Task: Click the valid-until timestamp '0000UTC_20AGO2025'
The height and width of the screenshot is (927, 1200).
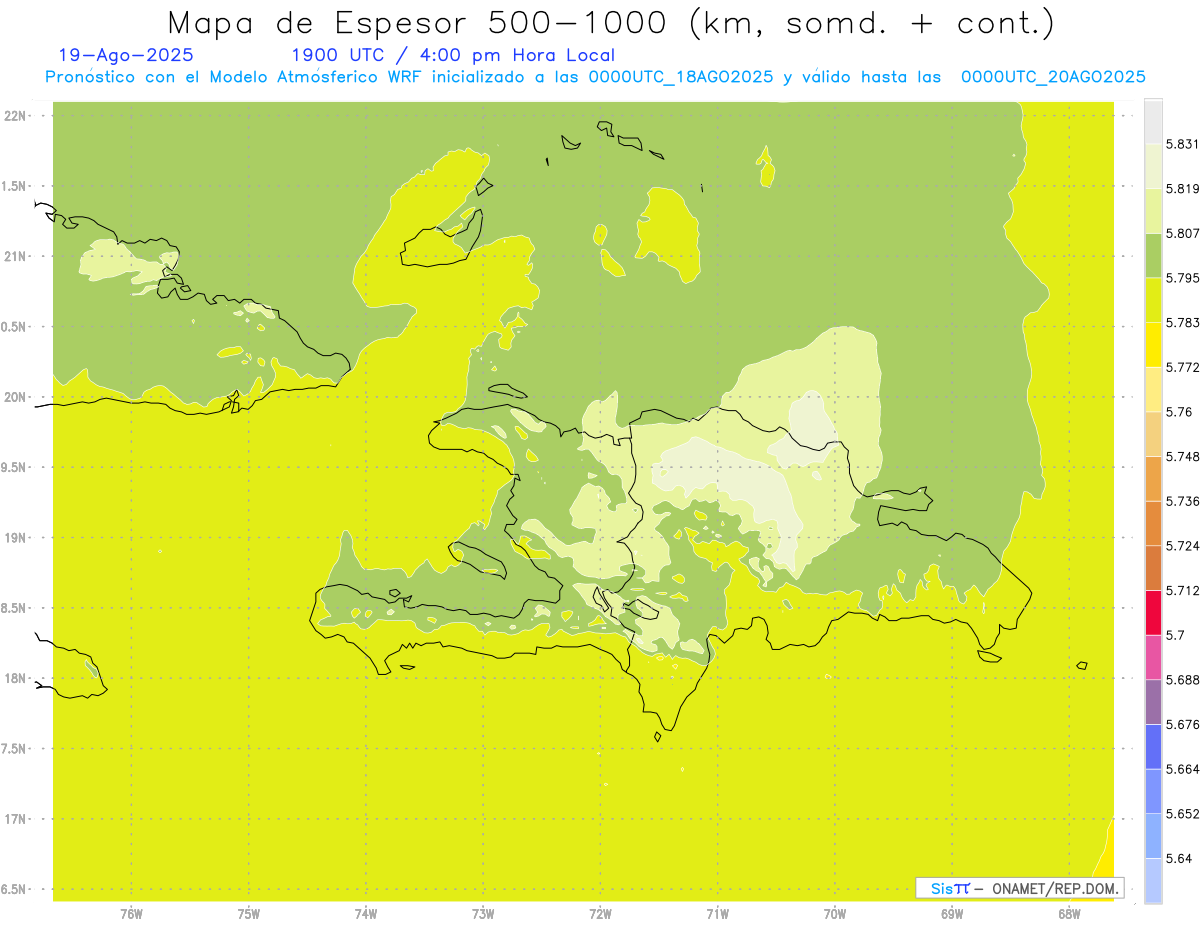Action: [1053, 77]
